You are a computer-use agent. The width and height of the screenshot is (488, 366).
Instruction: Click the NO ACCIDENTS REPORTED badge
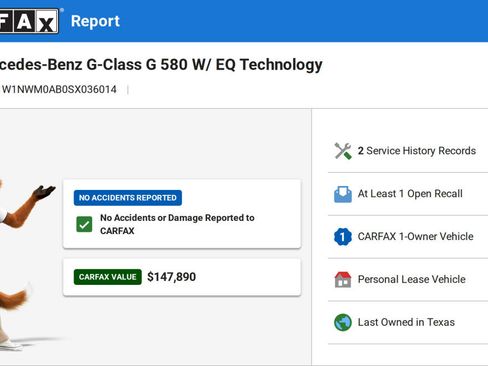[x=128, y=198]
